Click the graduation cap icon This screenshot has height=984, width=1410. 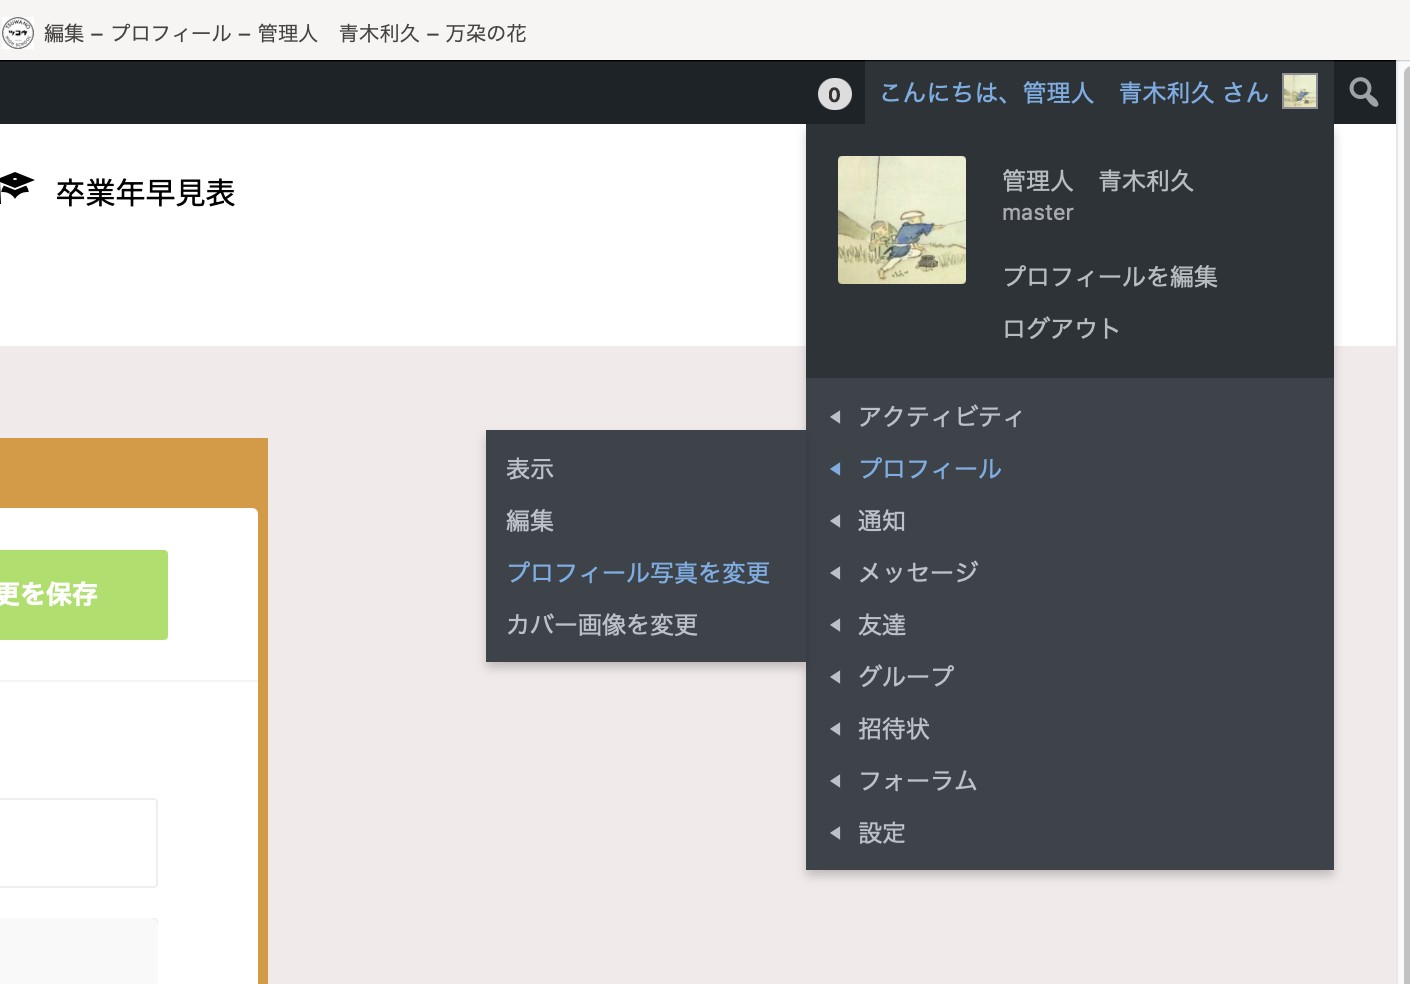(x=16, y=188)
